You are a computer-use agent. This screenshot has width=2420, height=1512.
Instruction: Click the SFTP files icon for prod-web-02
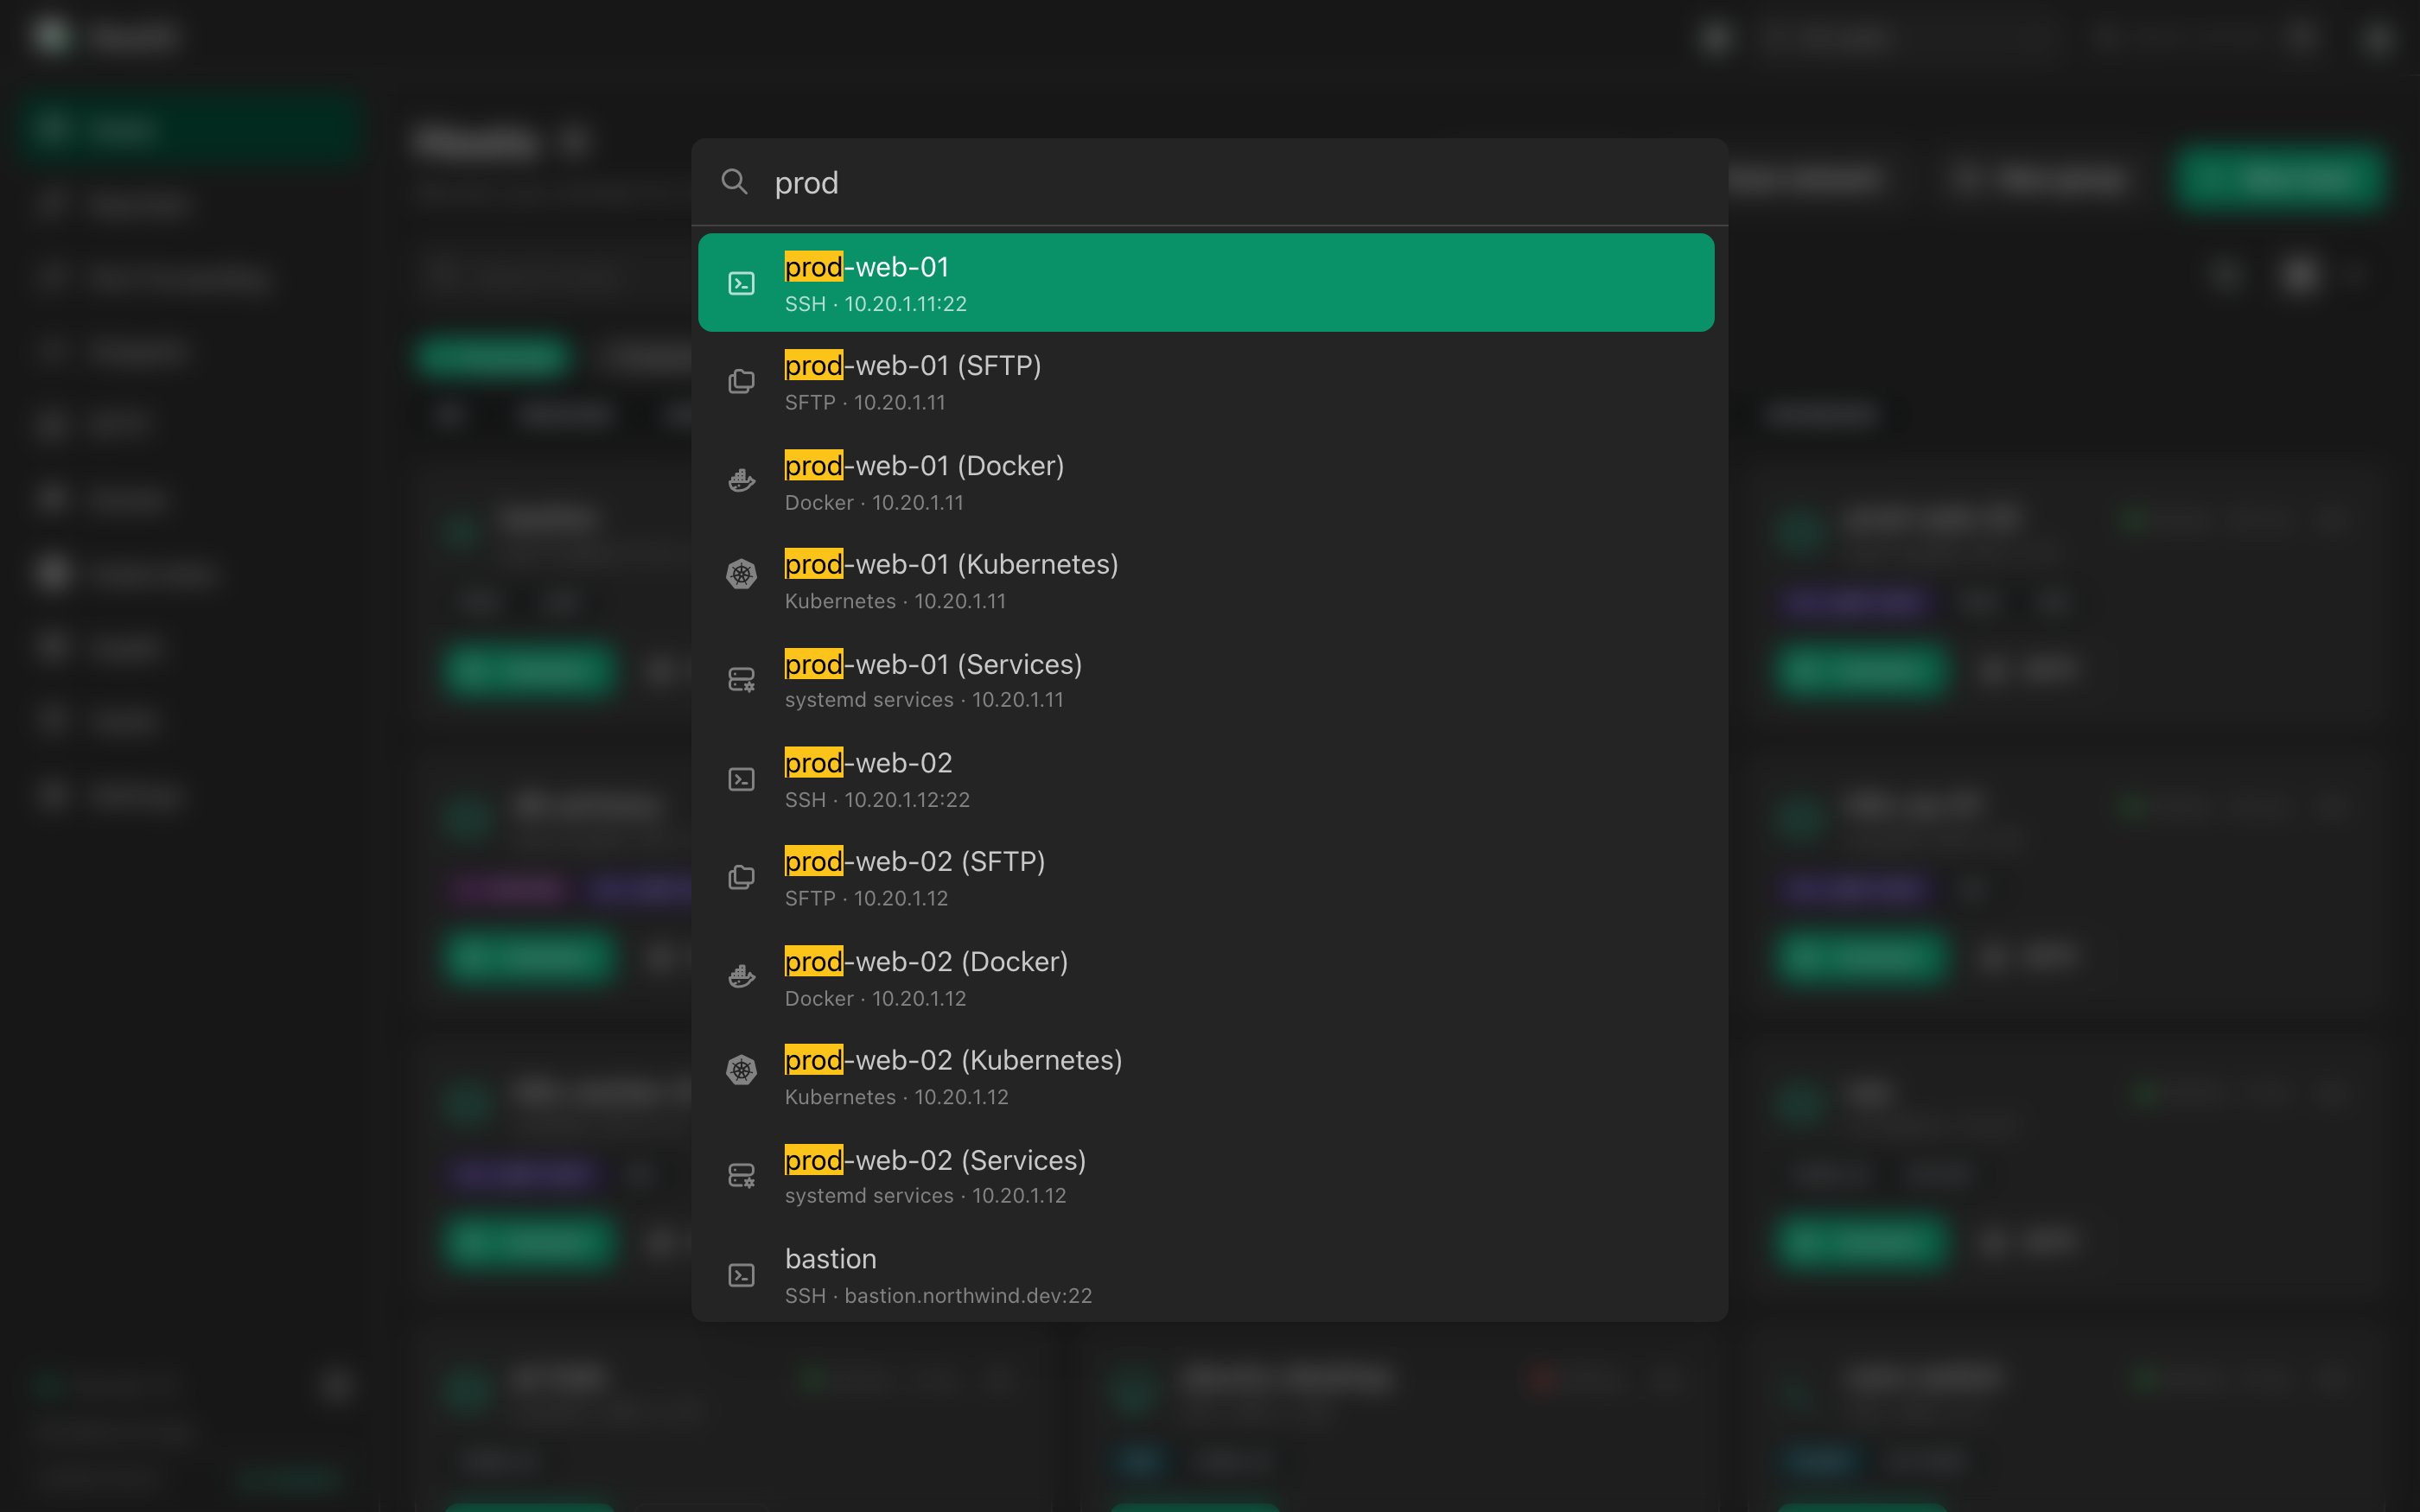tap(741, 877)
